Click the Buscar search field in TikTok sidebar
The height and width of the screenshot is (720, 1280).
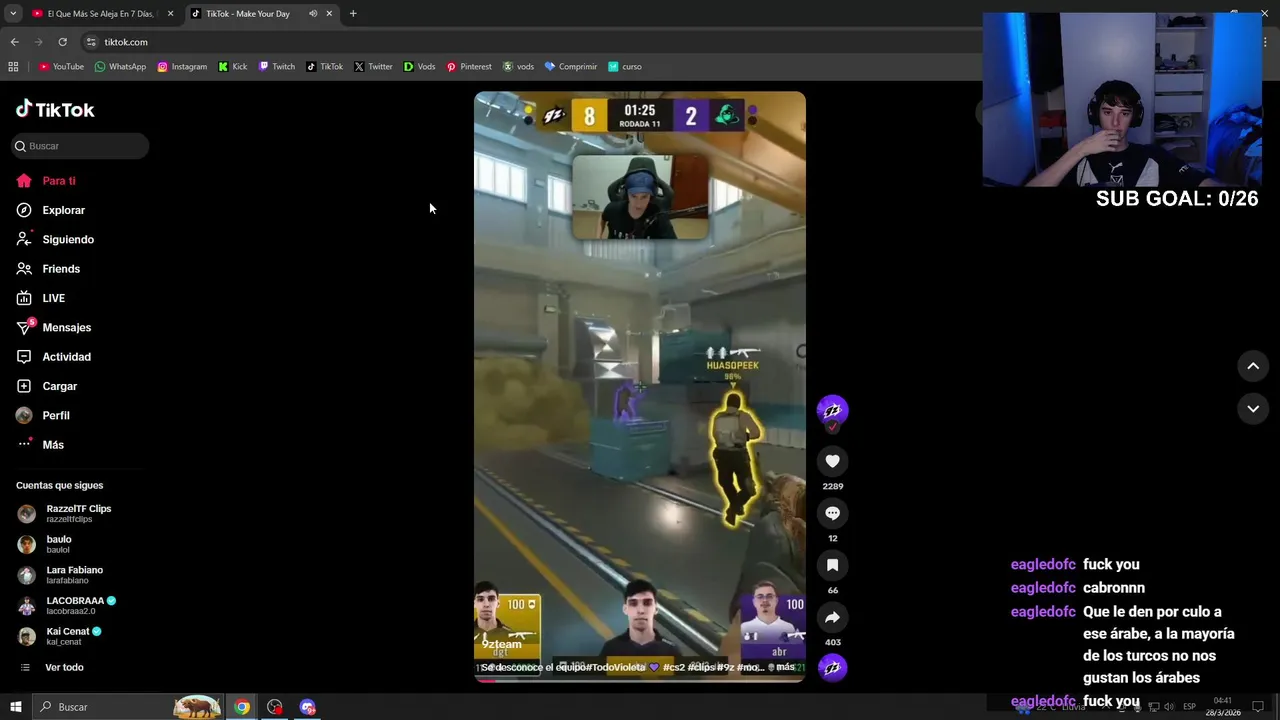[x=81, y=146]
